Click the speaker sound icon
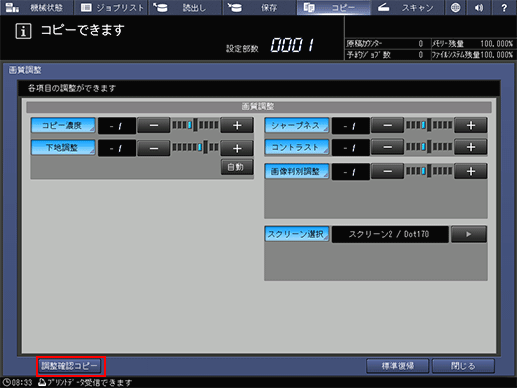 coord(479,7)
